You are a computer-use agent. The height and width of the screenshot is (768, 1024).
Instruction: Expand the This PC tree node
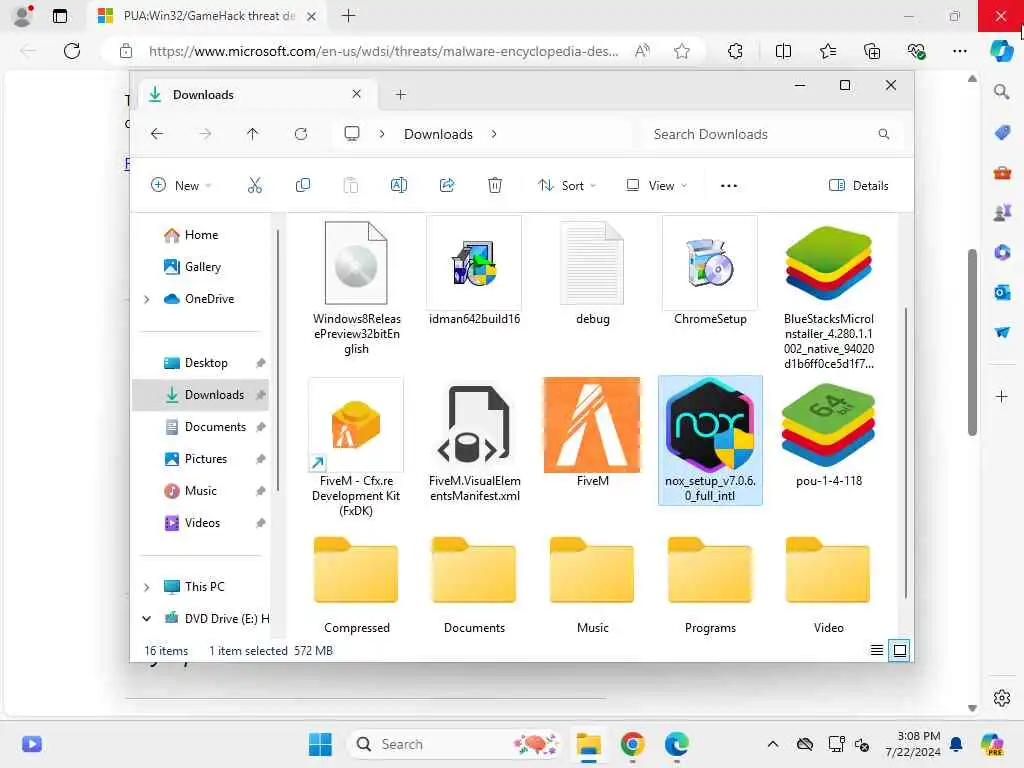(x=146, y=587)
